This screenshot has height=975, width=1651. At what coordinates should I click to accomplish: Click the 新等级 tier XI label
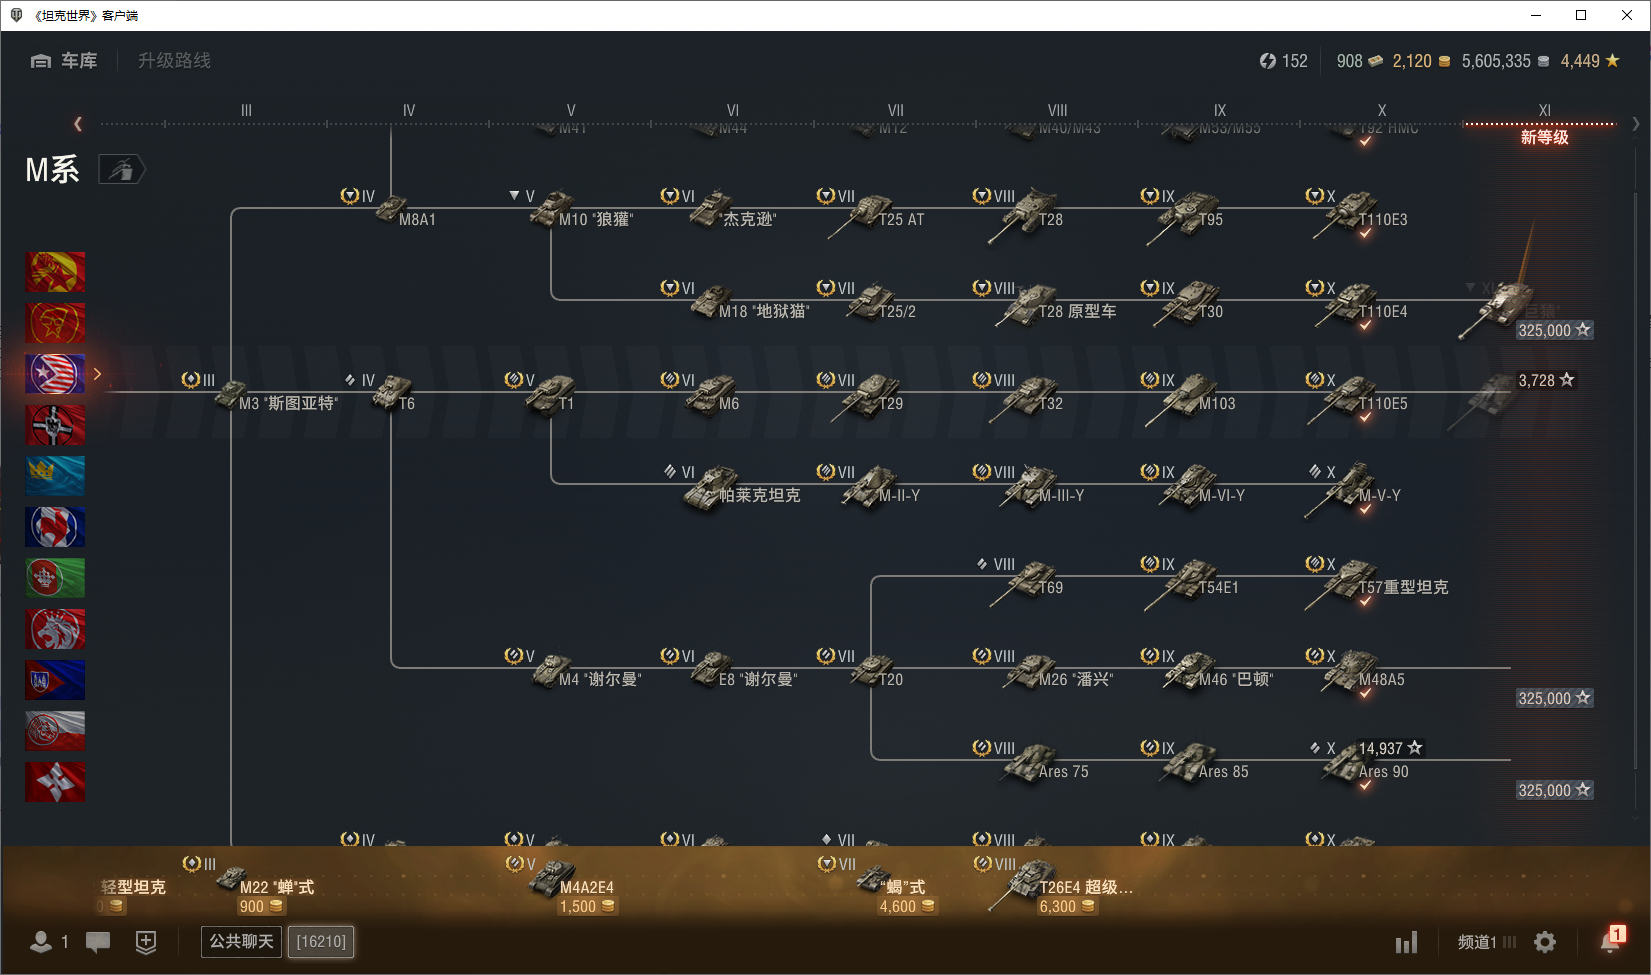coord(1544,137)
